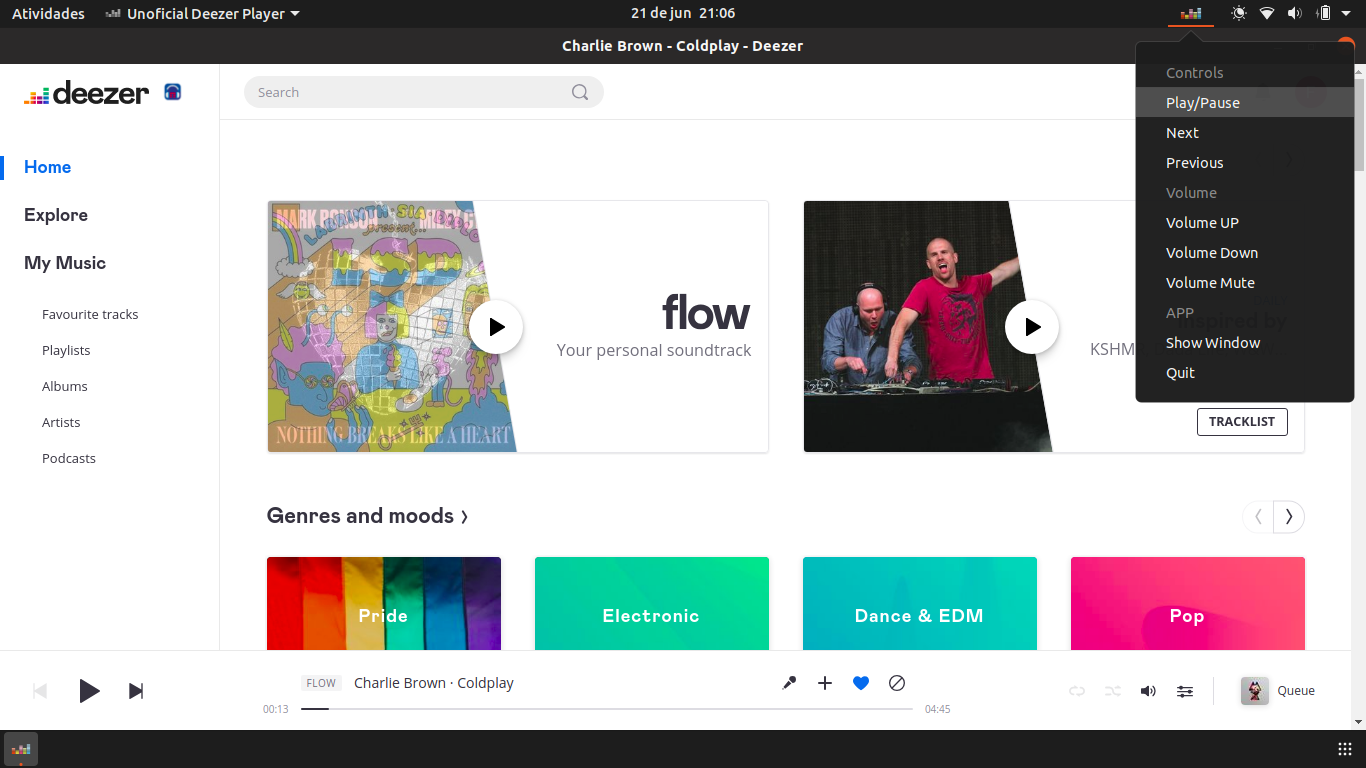The image size is (1366, 768).
Task: Click the volume speaker icon in player
Action: click(x=1149, y=691)
